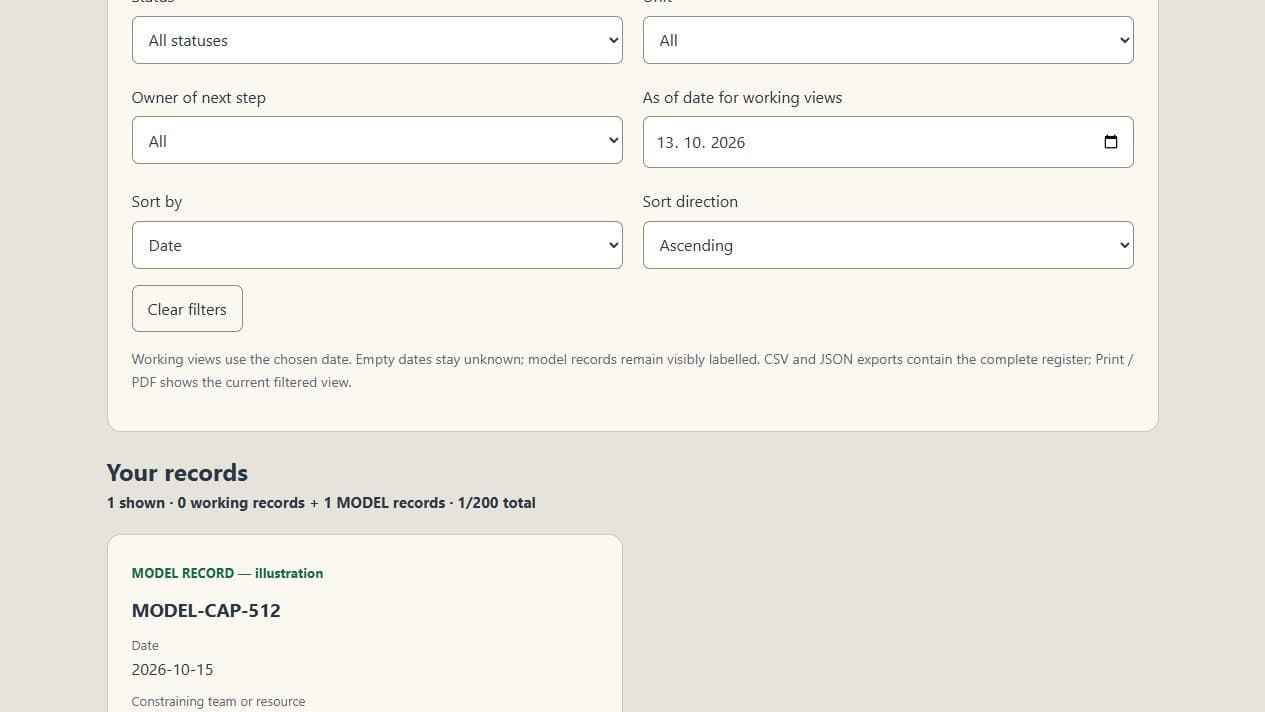Click the Sort direction label
The image size is (1265, 712).
pos(690,202)
